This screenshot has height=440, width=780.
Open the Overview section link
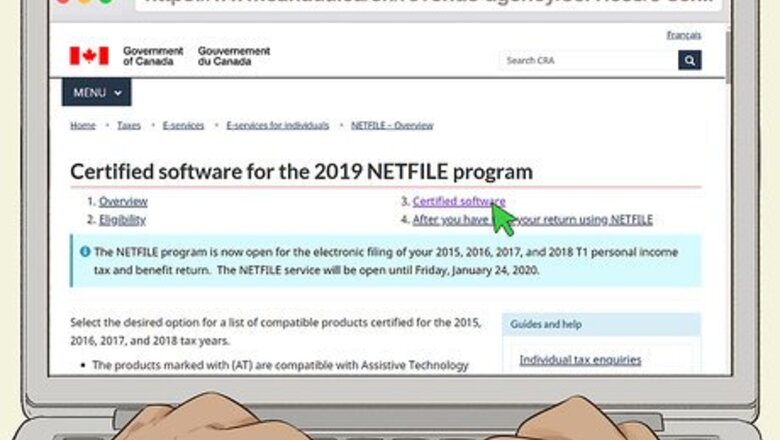tap(123, 201)
